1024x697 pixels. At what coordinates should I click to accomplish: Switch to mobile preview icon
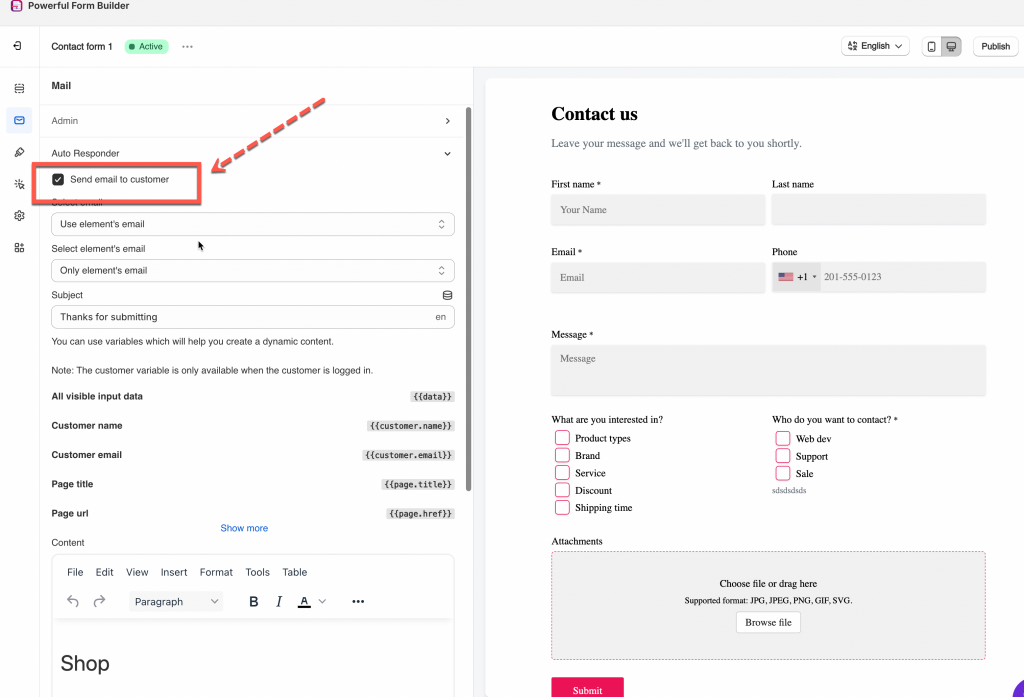click(x=932, y=46)
